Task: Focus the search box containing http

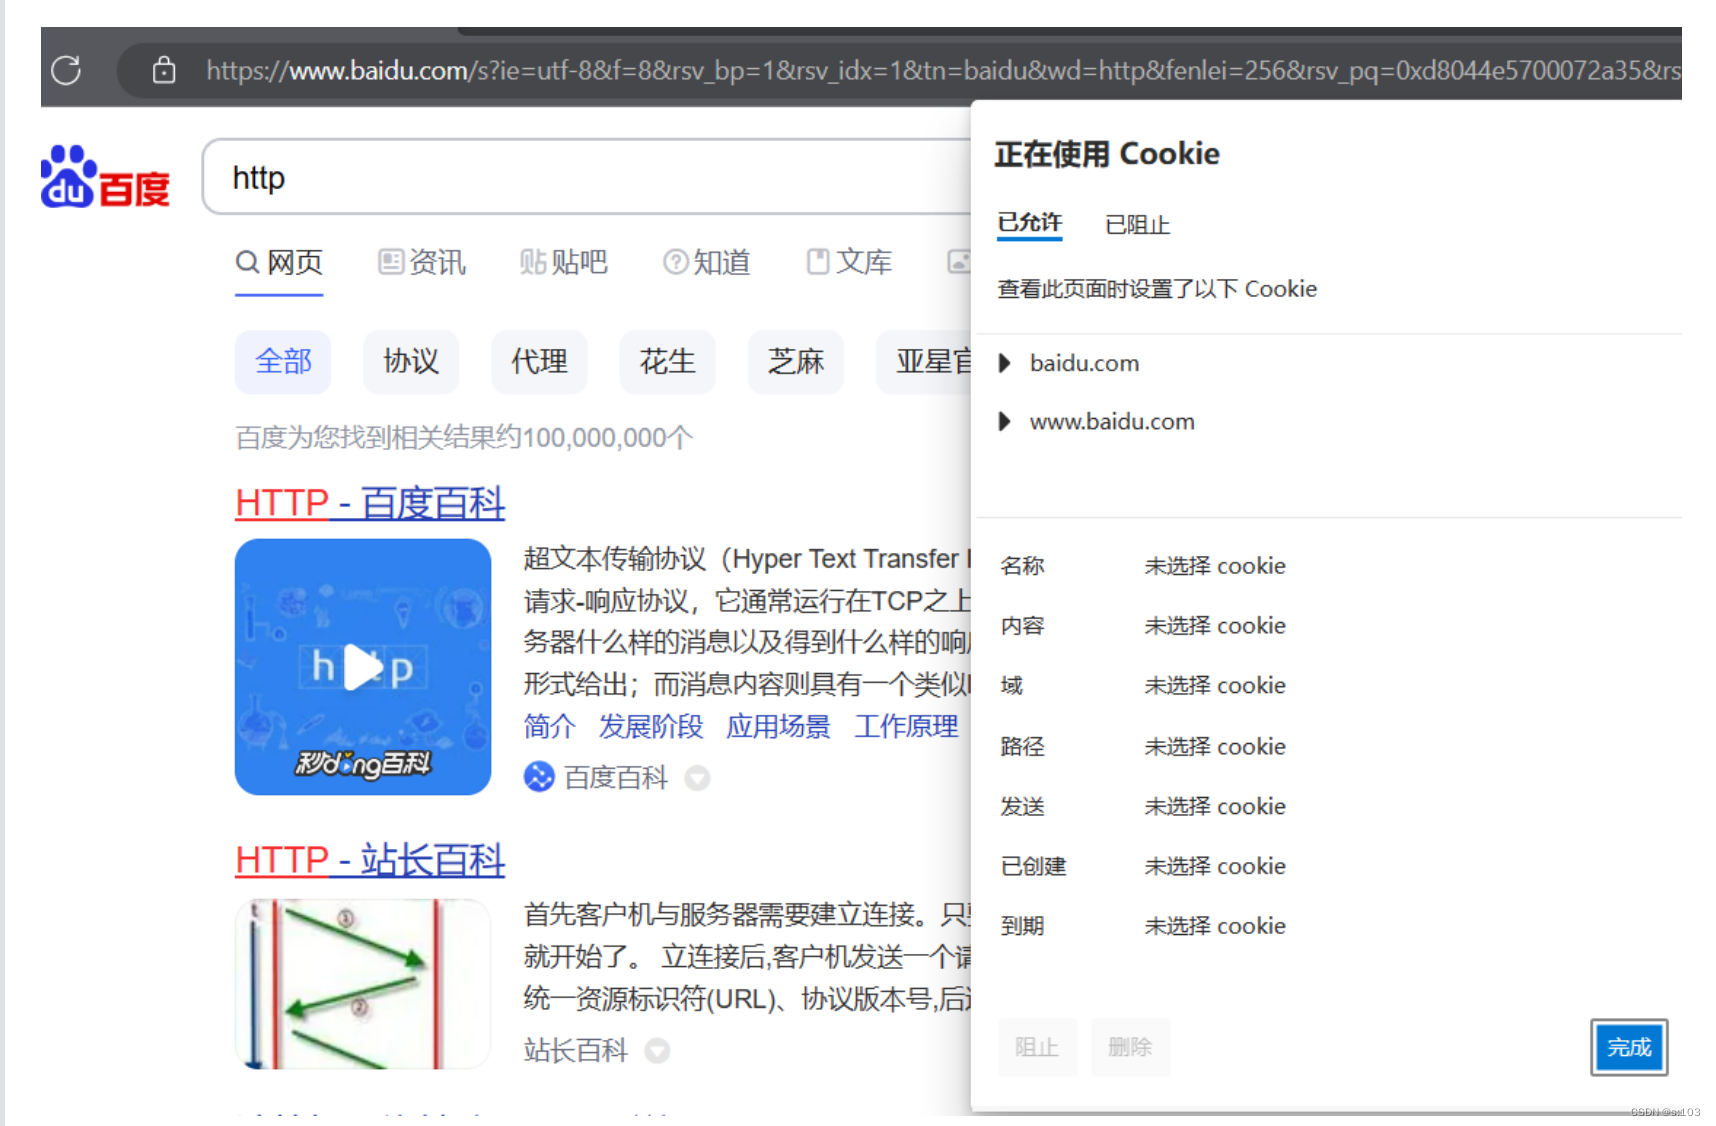Action: 586,177
